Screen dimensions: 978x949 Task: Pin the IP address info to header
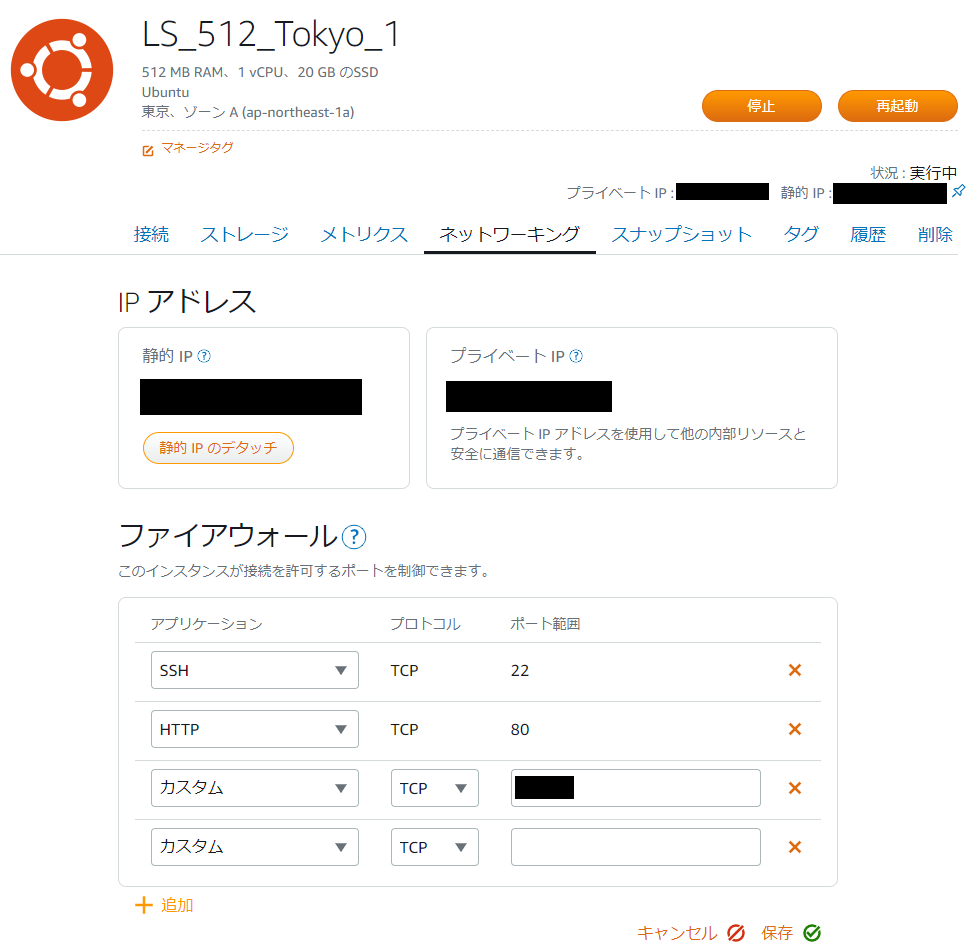[959, 191]
